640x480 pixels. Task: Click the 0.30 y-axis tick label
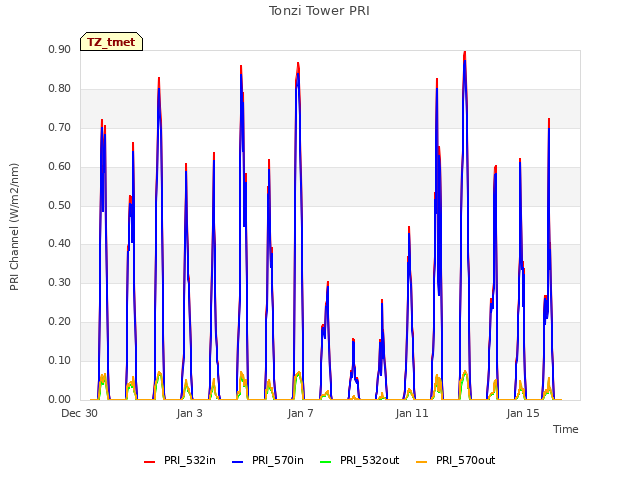pos(60,282)
